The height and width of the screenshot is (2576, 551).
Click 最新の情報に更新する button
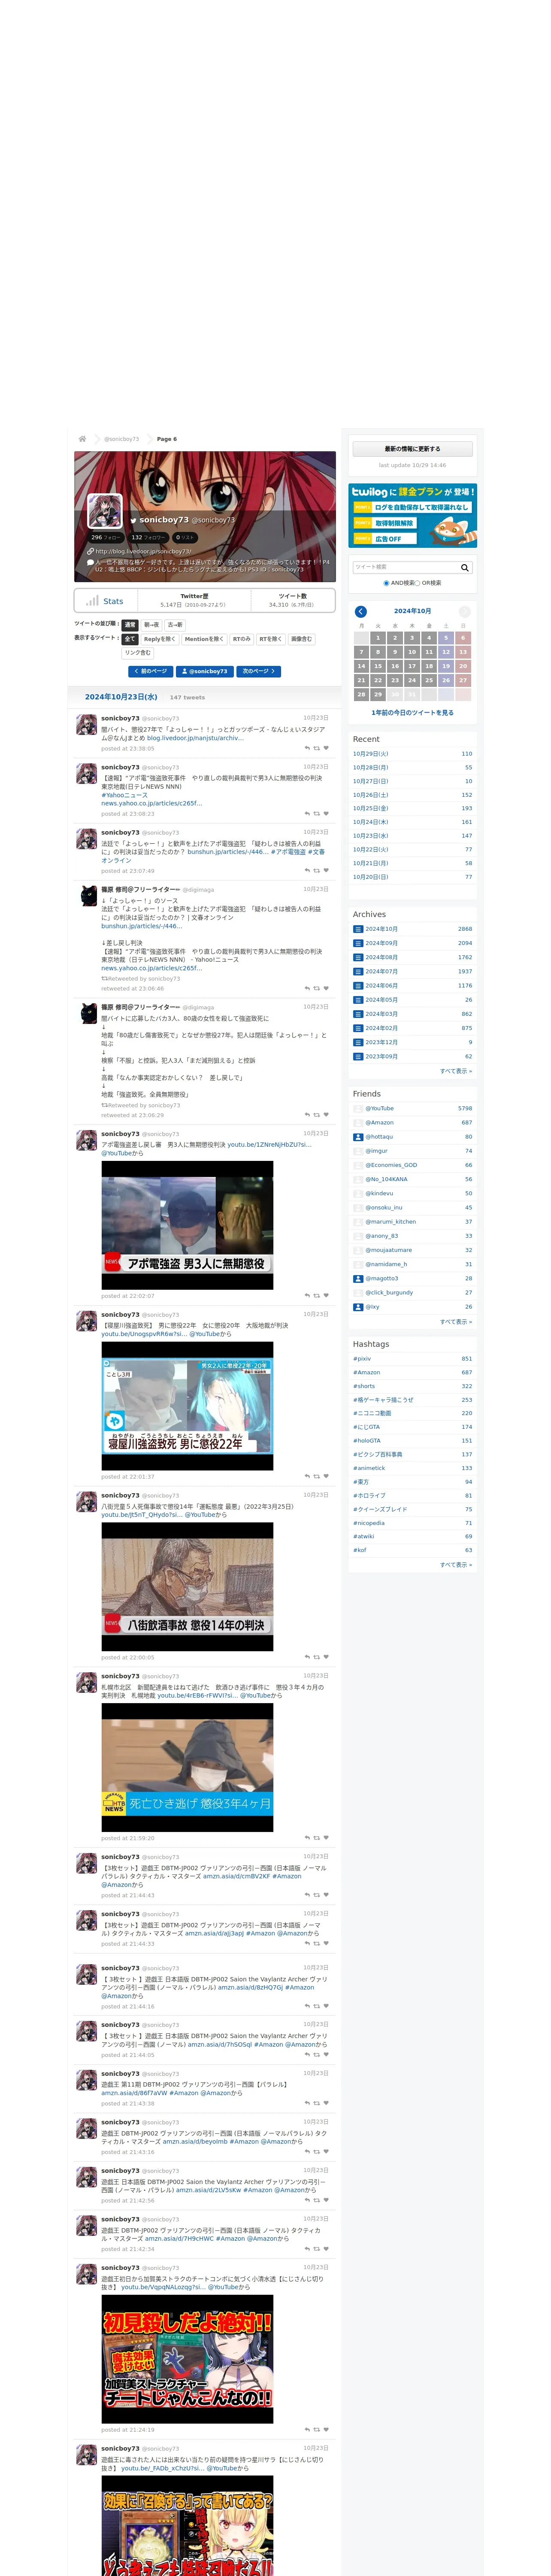pos(412,449)
